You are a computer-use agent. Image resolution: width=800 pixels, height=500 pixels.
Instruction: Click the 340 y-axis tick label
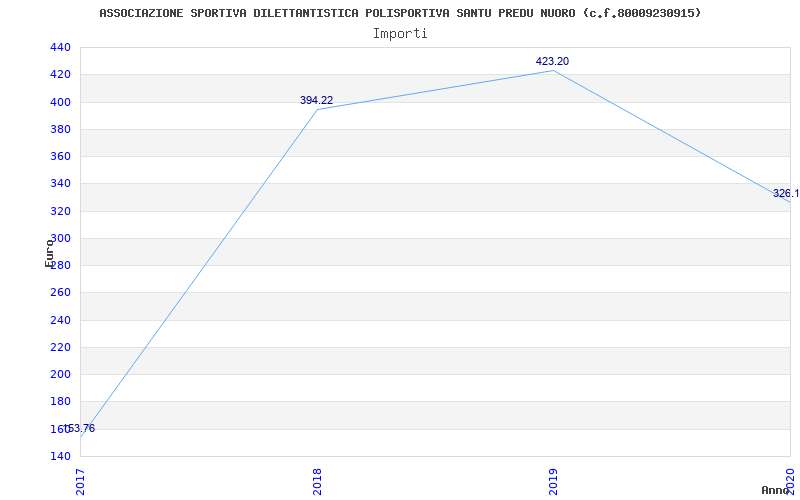(60, 184)
